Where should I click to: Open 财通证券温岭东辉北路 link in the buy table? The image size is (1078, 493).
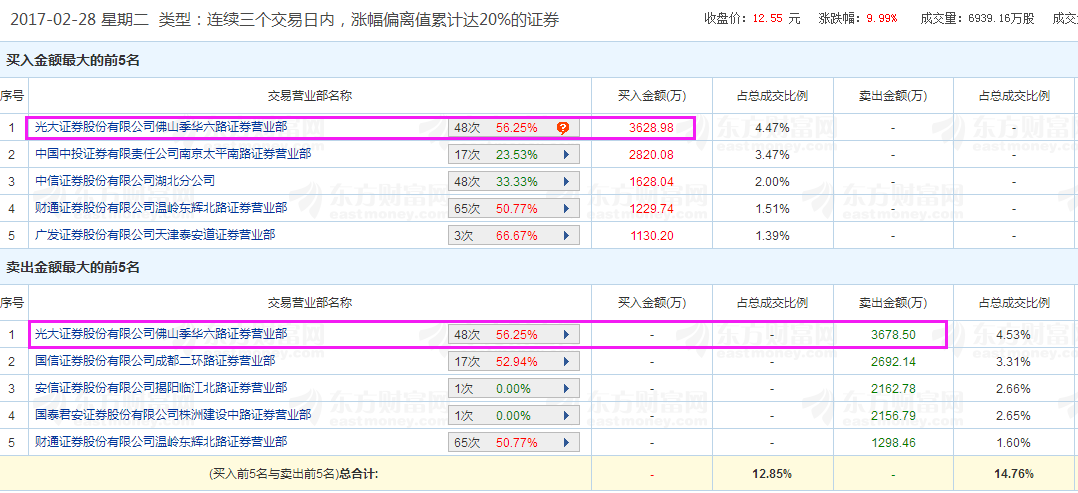coord(161,208)
